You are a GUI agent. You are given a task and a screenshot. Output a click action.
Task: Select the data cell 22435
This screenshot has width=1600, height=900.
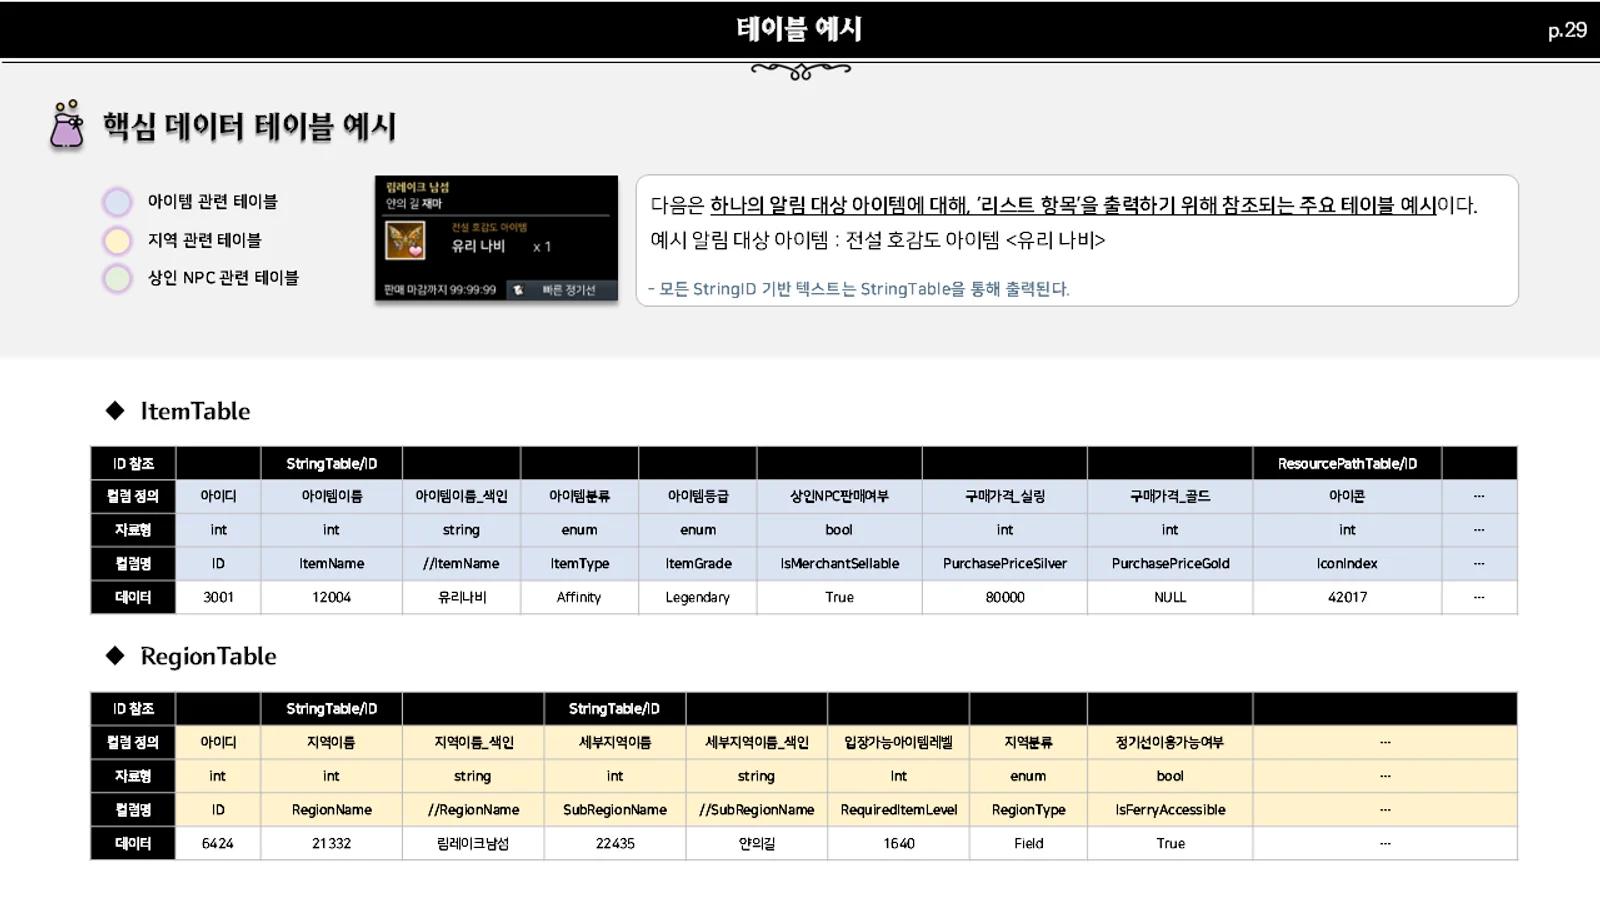(615, 843)
